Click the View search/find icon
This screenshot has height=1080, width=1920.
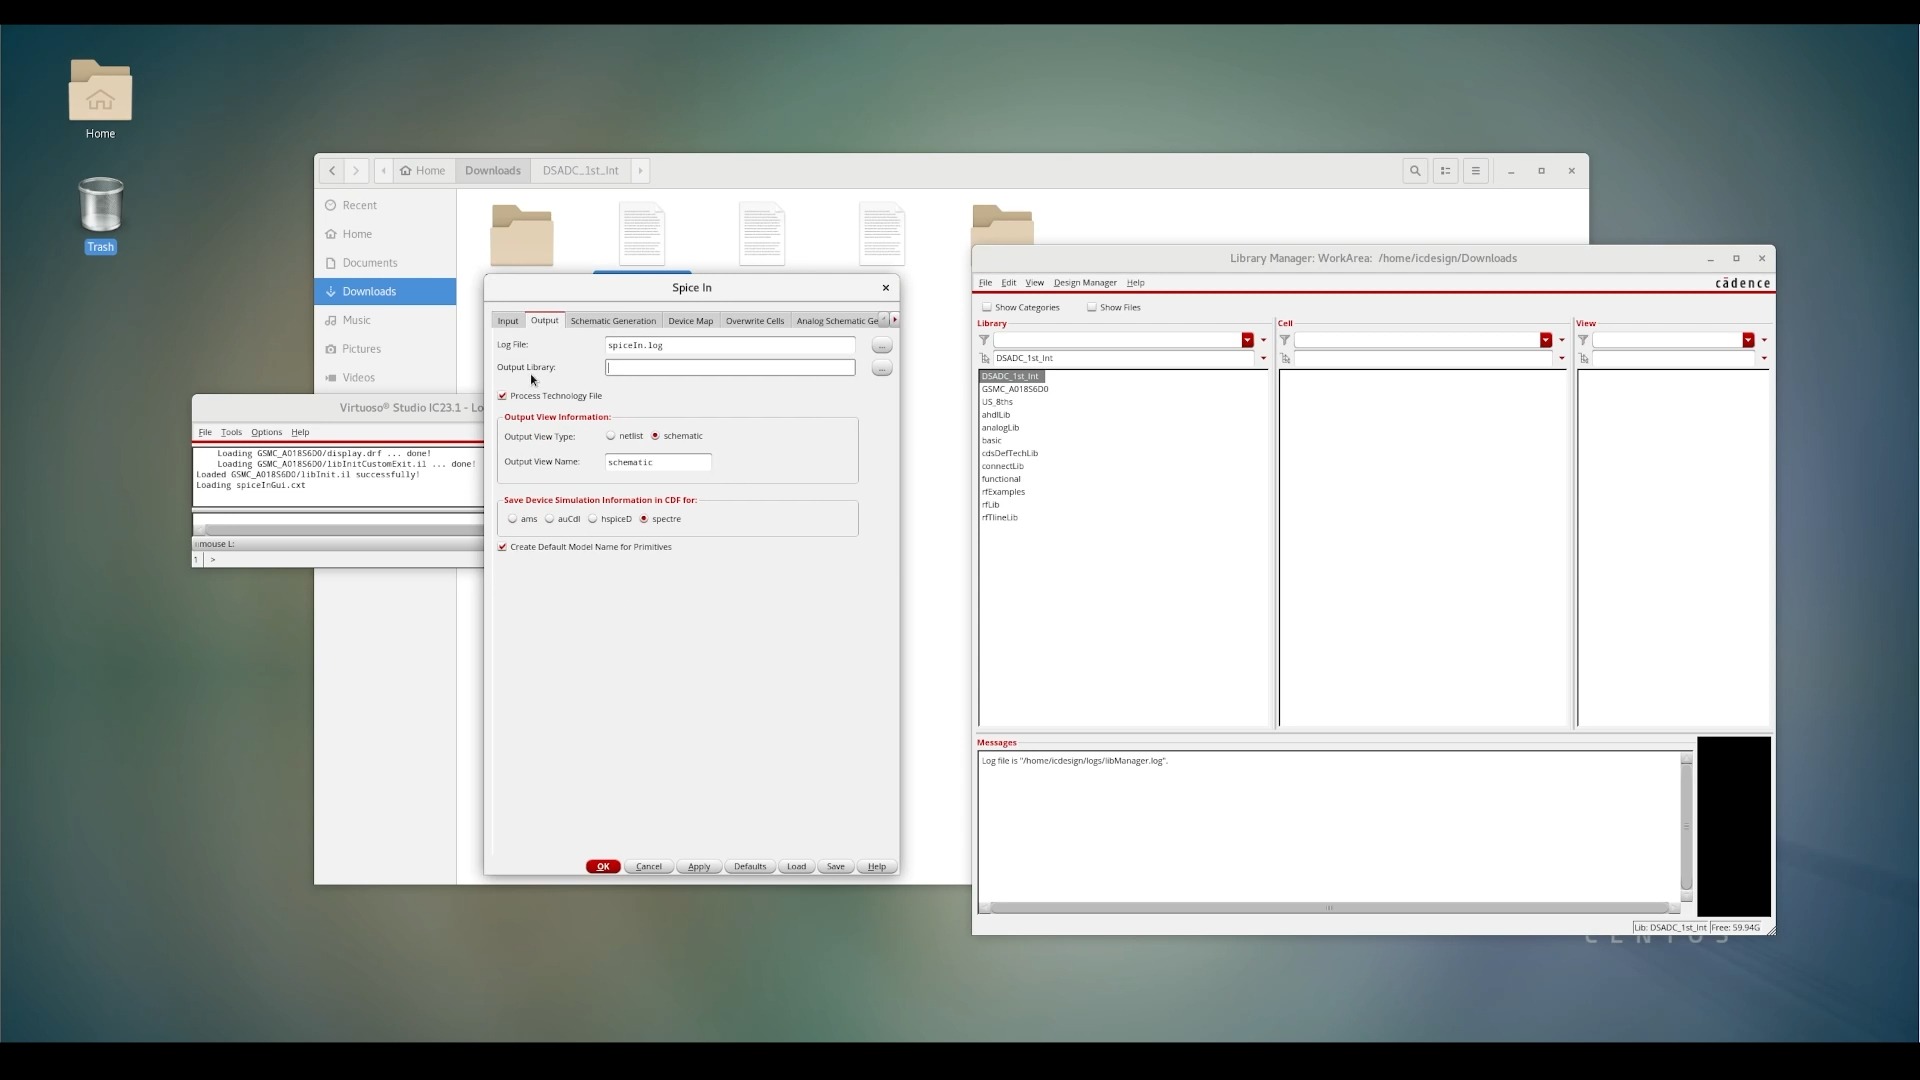[1584, 358]
